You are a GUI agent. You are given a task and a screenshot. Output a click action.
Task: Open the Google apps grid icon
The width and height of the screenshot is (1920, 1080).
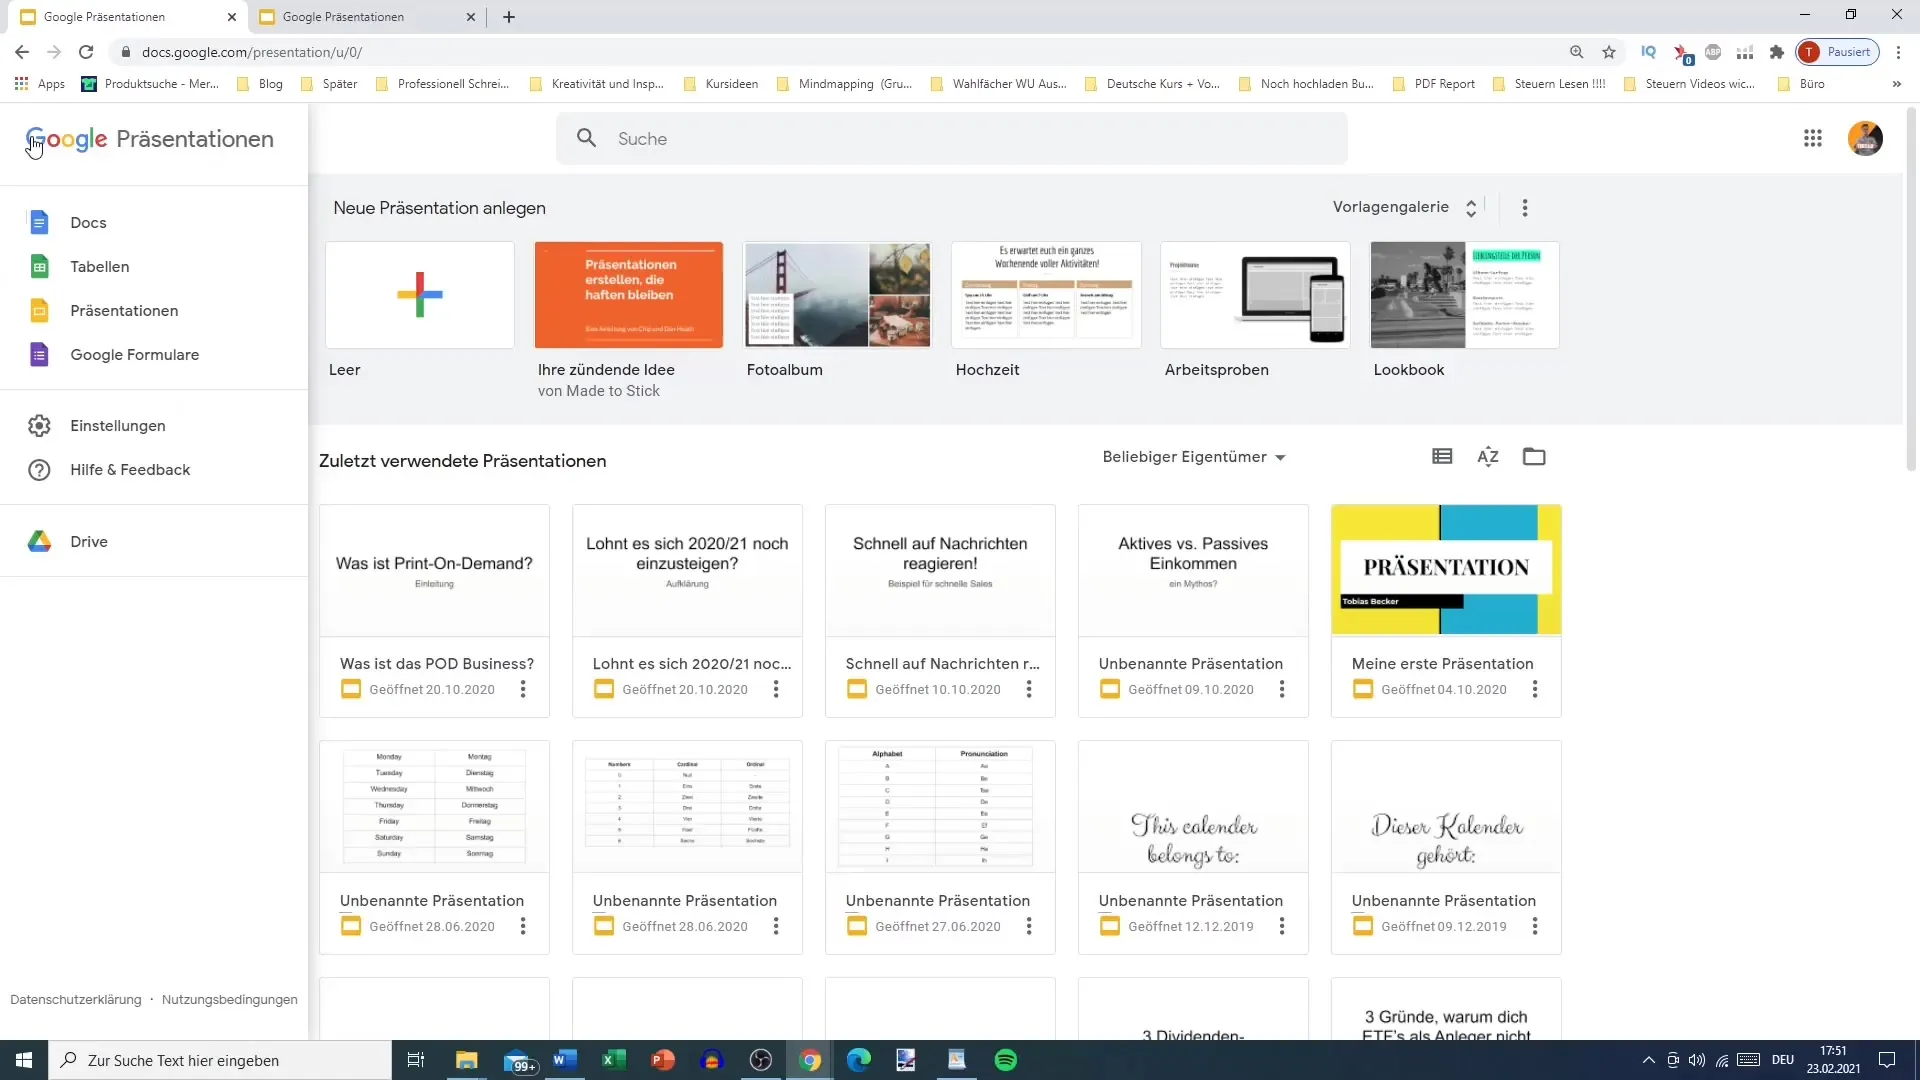[x=1812, y=139]
